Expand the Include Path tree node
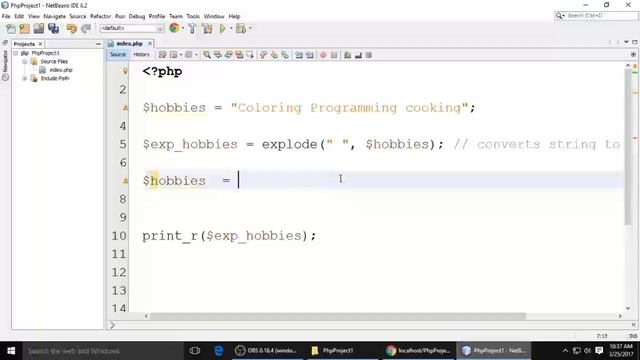The width and height of the screenshot is (640, 360). coord(24,78)
